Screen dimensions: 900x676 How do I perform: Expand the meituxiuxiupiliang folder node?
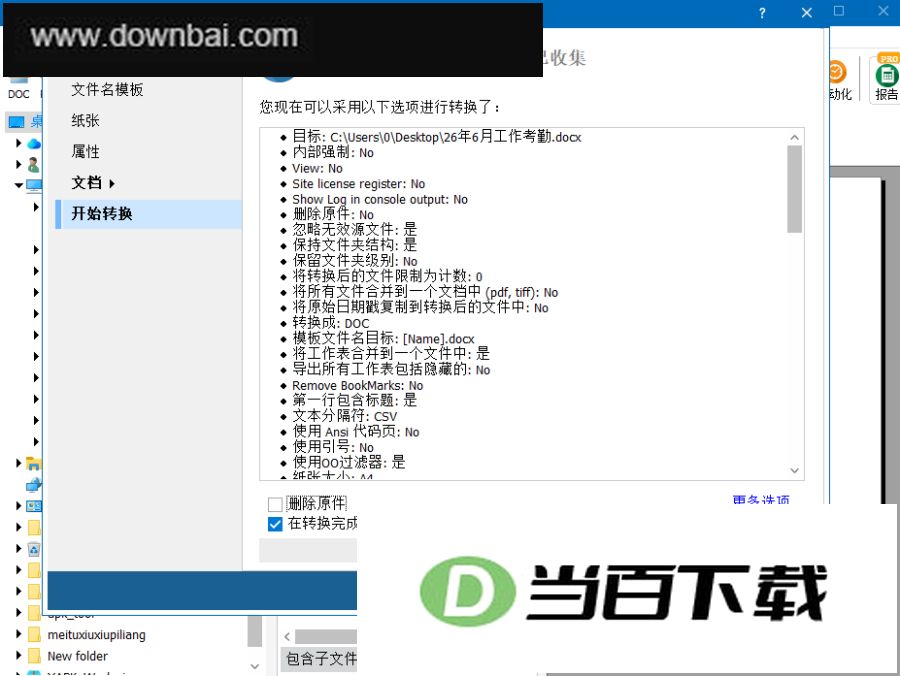[18, 635]
